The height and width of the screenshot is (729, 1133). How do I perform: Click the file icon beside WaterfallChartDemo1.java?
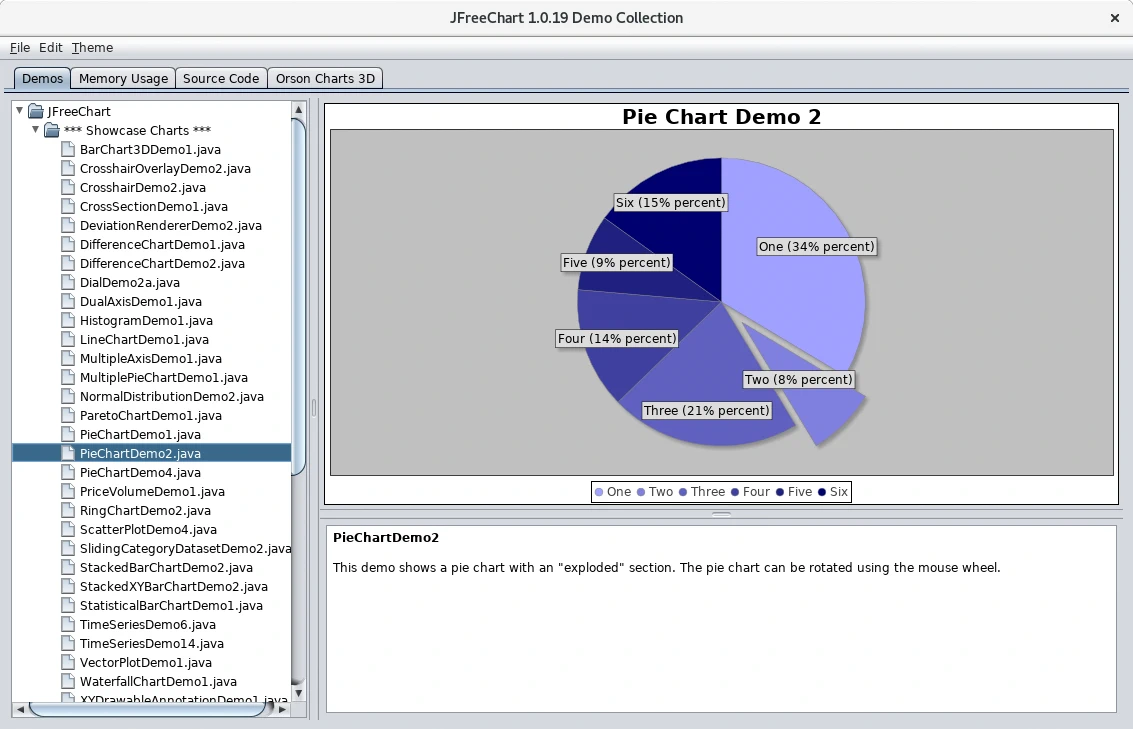(67, 681)
